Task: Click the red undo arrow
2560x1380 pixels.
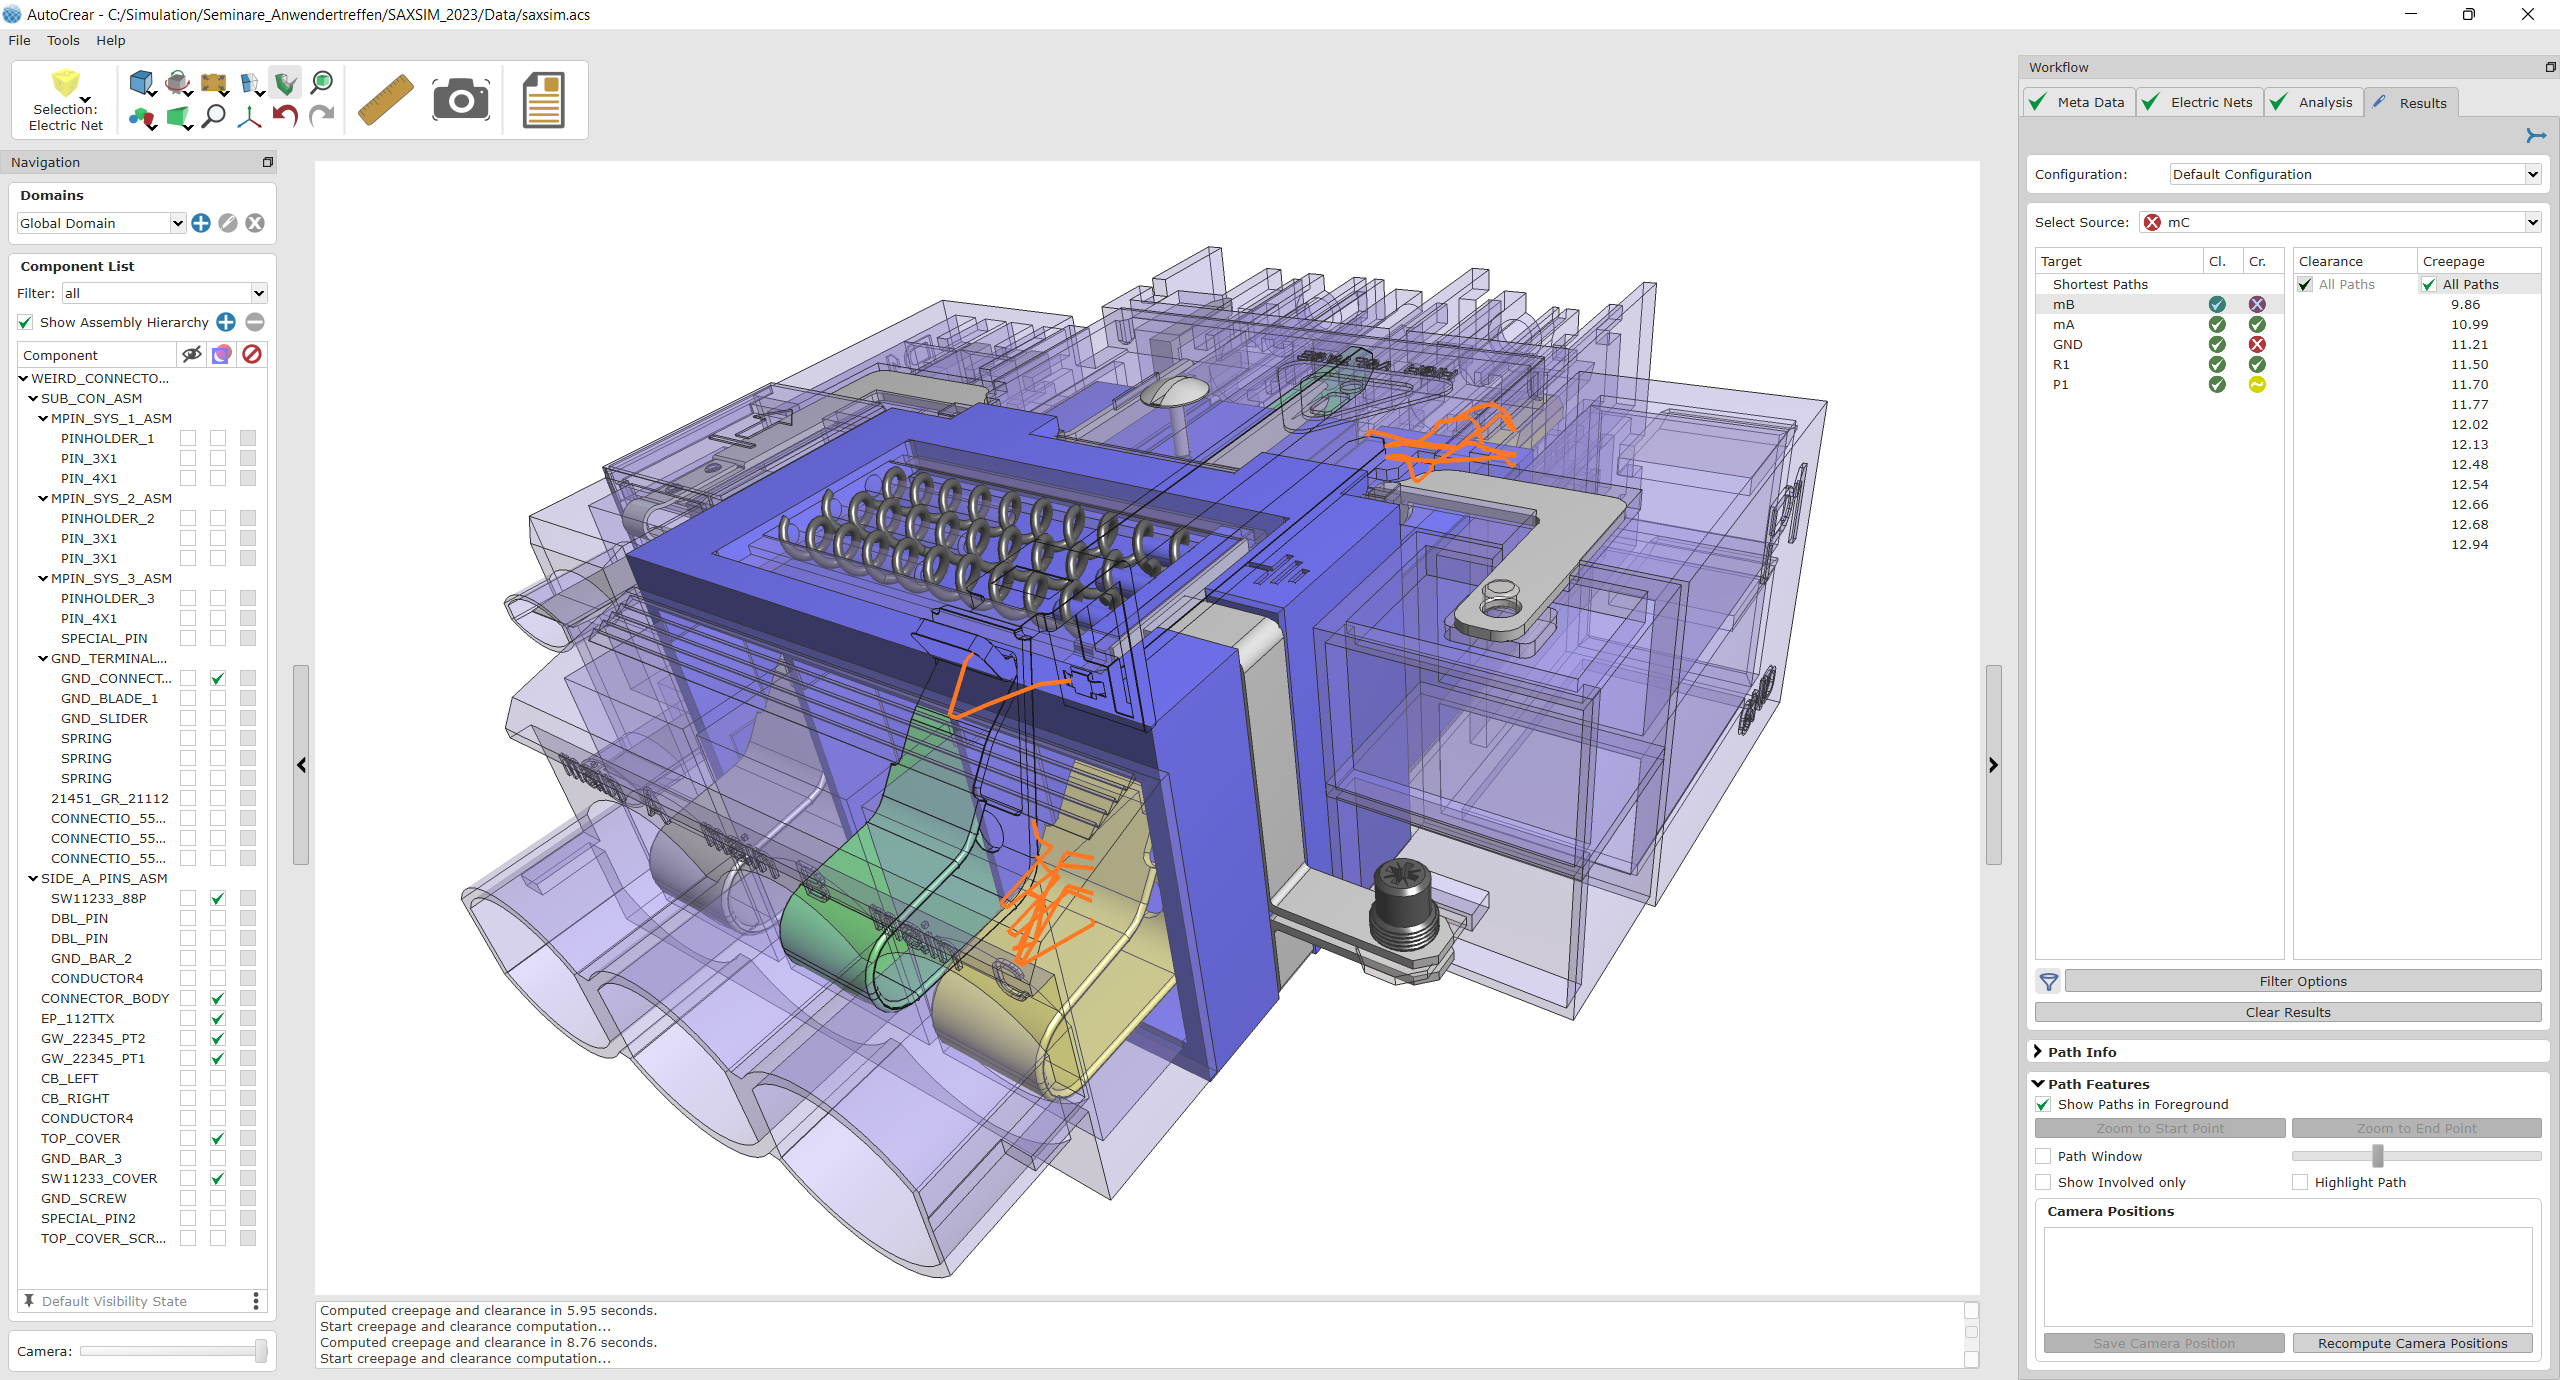Action: pyautogui.click(x=285, y=117)
